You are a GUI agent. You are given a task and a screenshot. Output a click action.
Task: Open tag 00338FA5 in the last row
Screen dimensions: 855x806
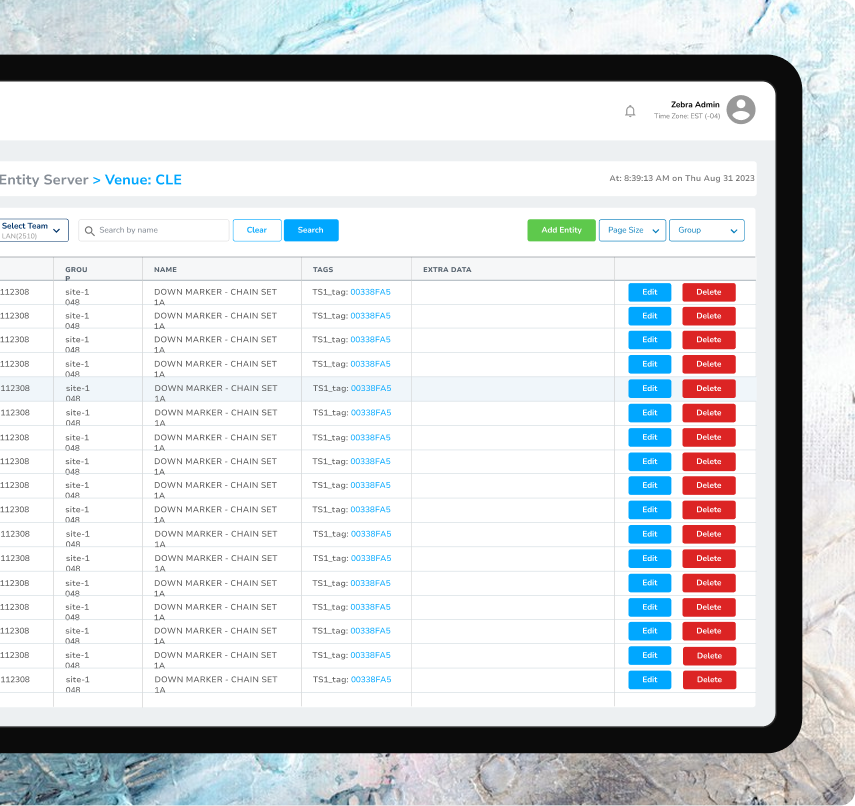tap(371, 679)
